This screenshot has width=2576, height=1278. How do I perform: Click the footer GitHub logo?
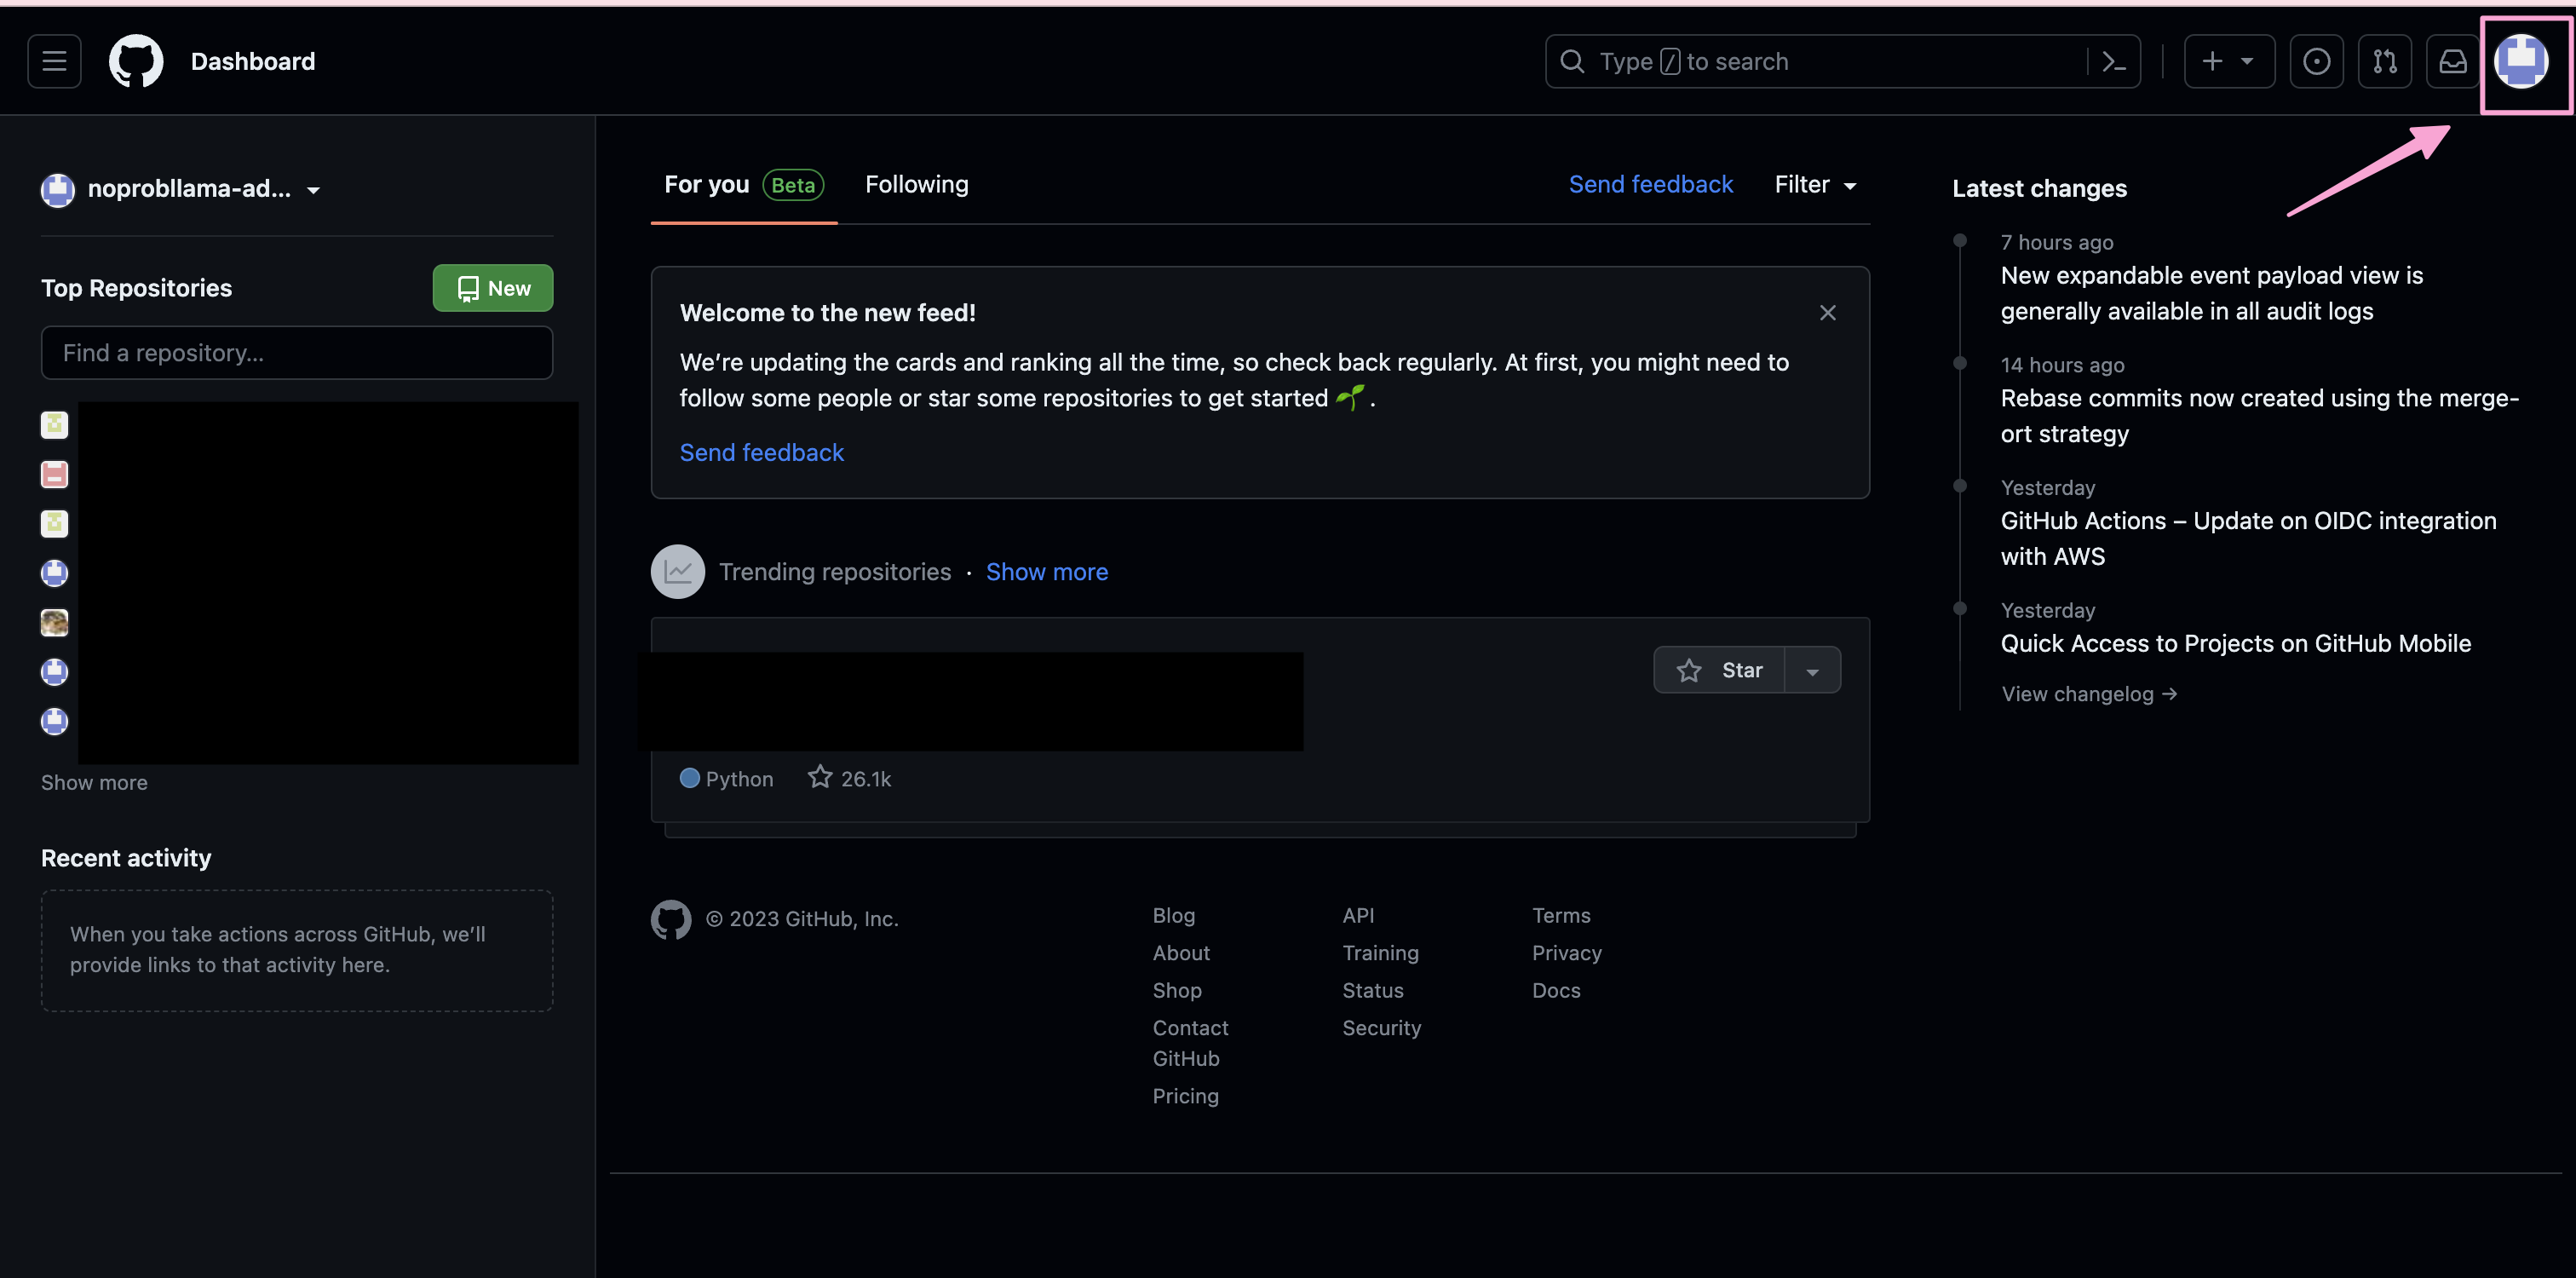point(671,919)
